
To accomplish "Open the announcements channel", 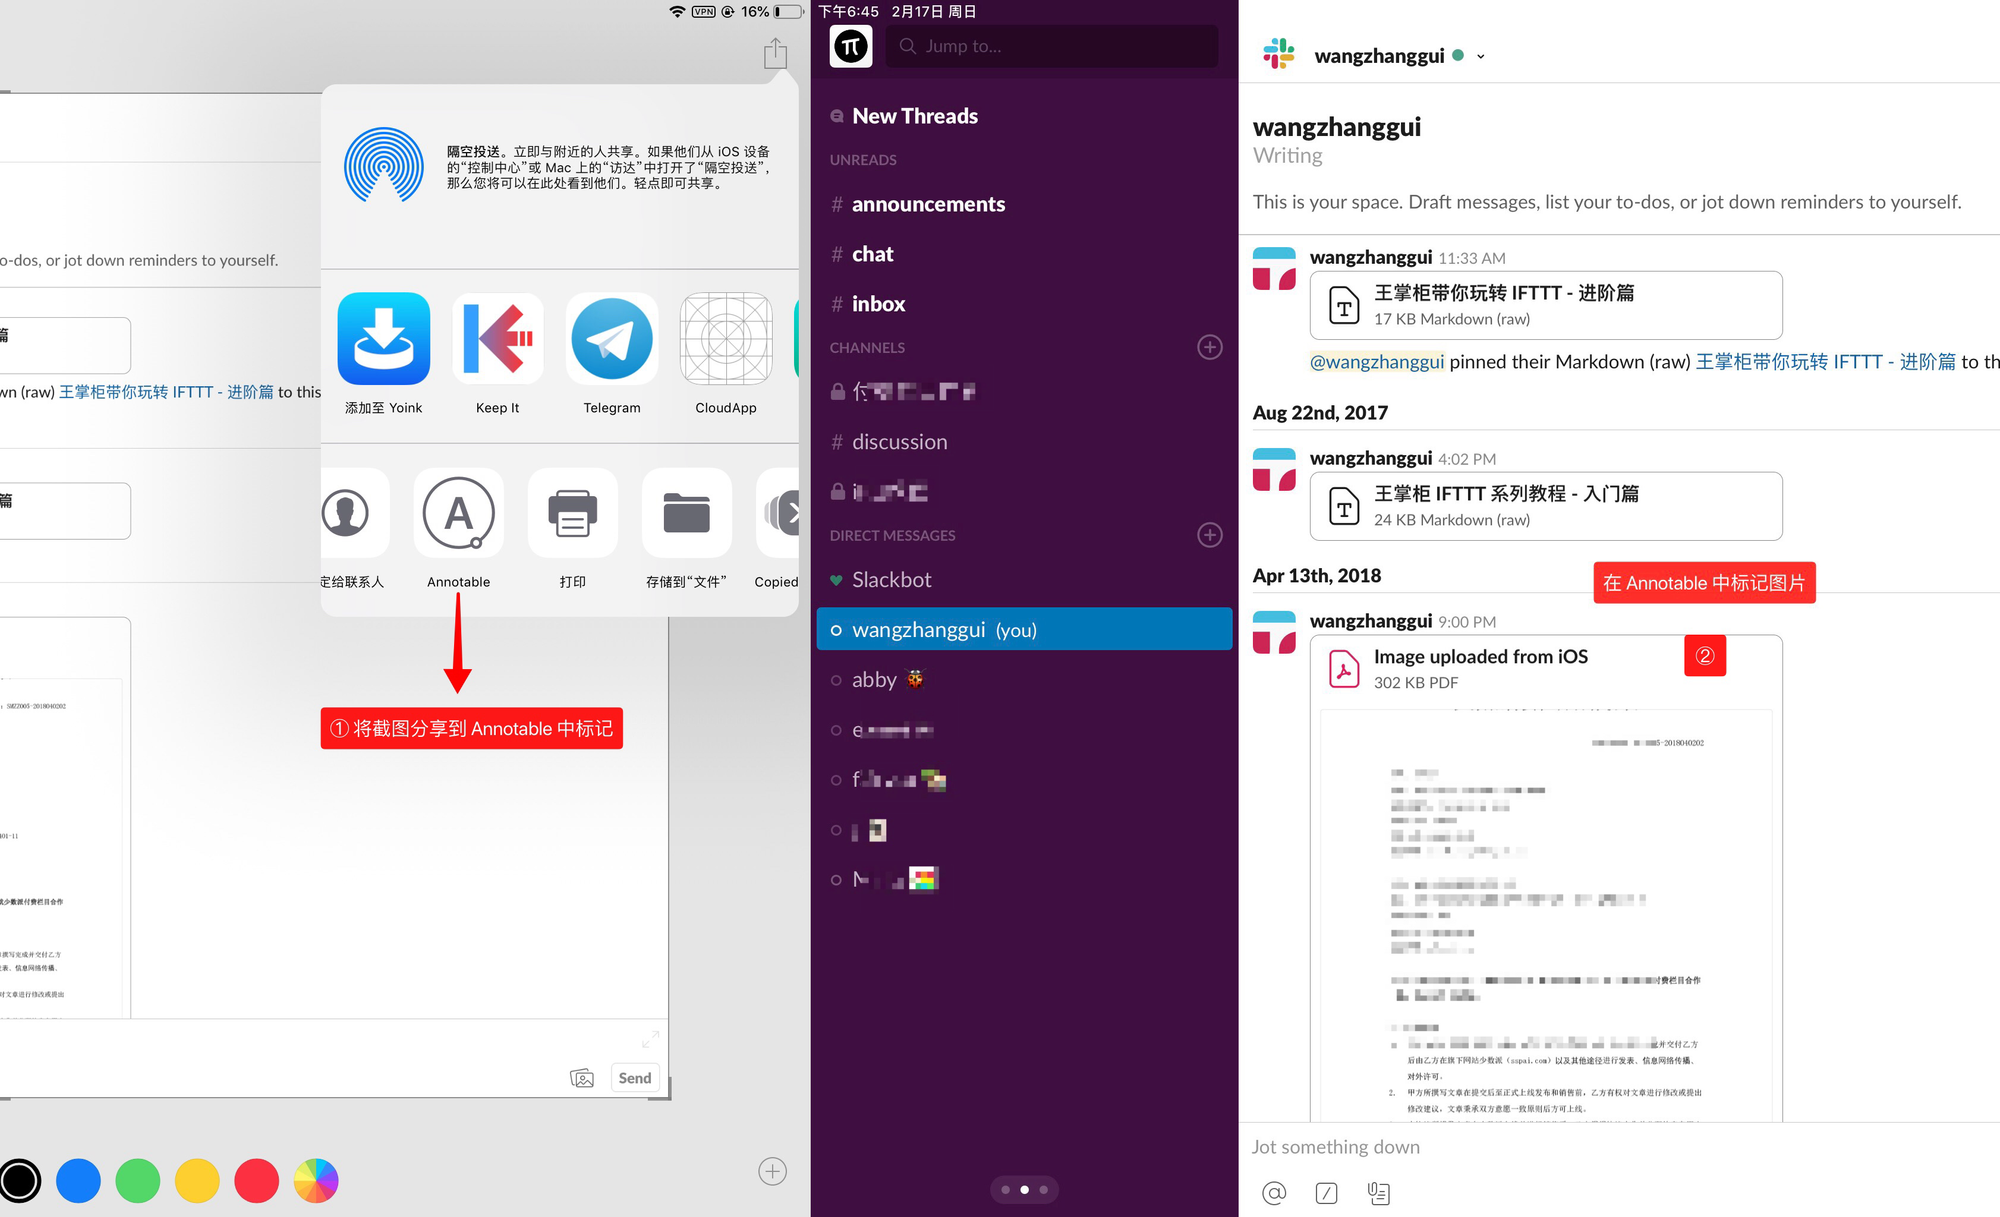I will tap(928, 204).
